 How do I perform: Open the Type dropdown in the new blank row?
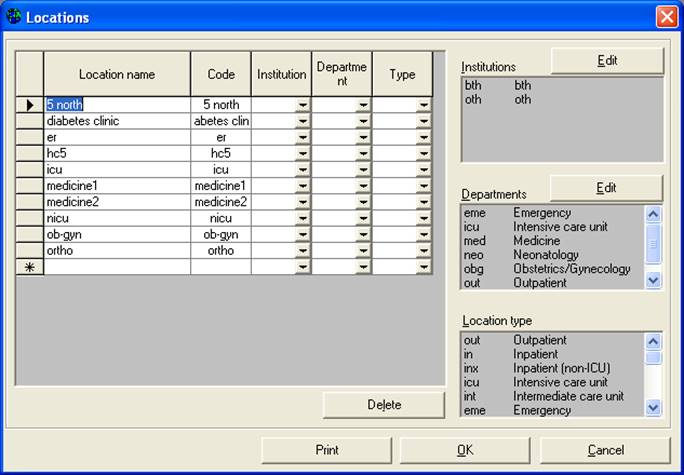pos(423,267)
